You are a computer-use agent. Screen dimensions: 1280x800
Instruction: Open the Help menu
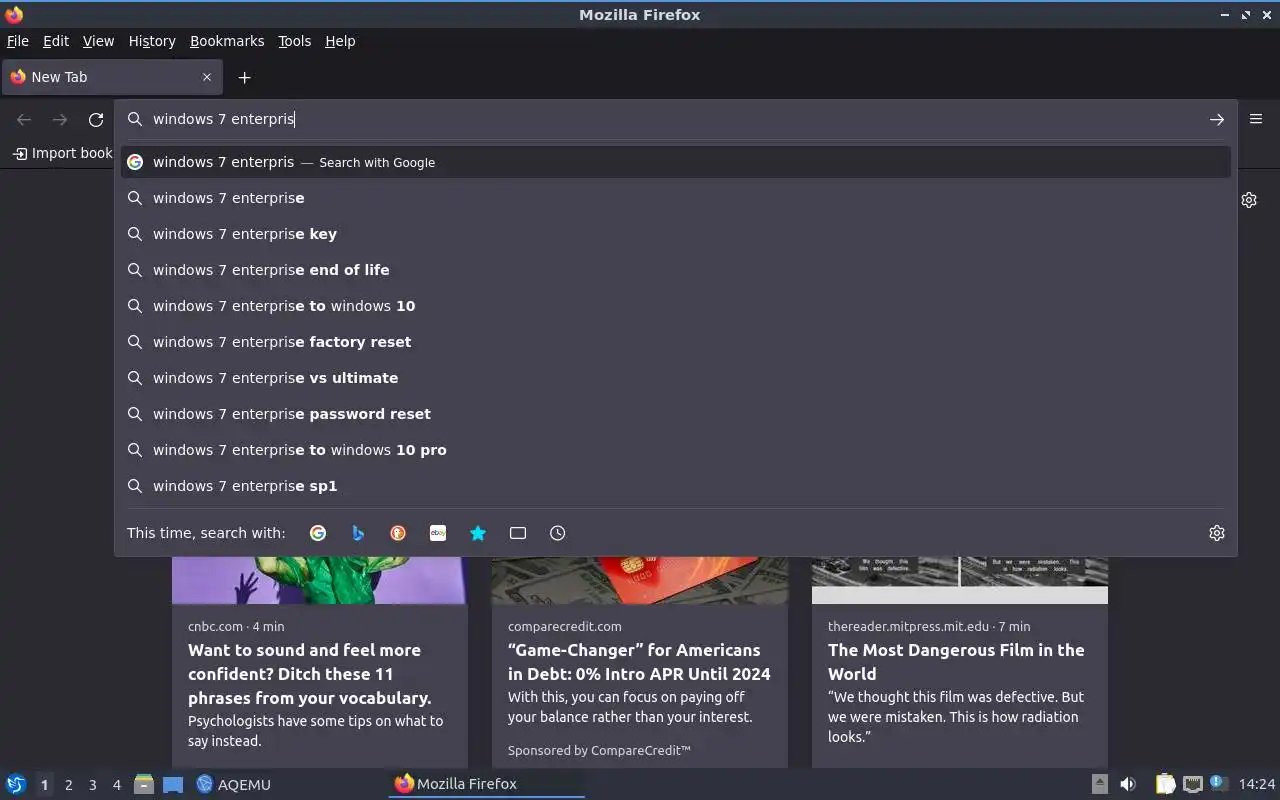click(x=340, y=41)
